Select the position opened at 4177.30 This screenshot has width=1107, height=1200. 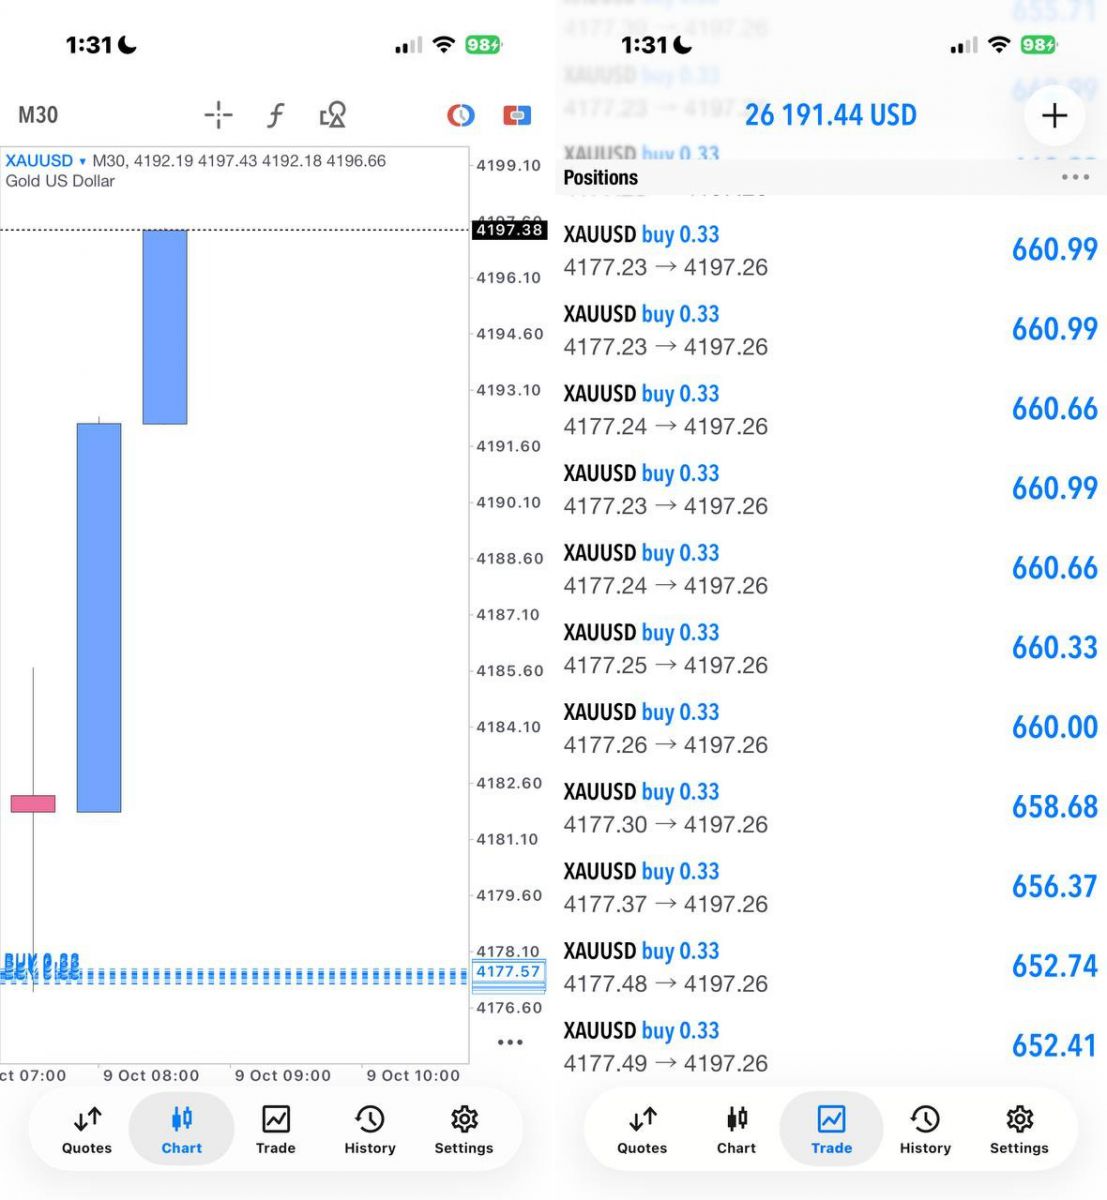pyautogui.click(x=830, y=808)
